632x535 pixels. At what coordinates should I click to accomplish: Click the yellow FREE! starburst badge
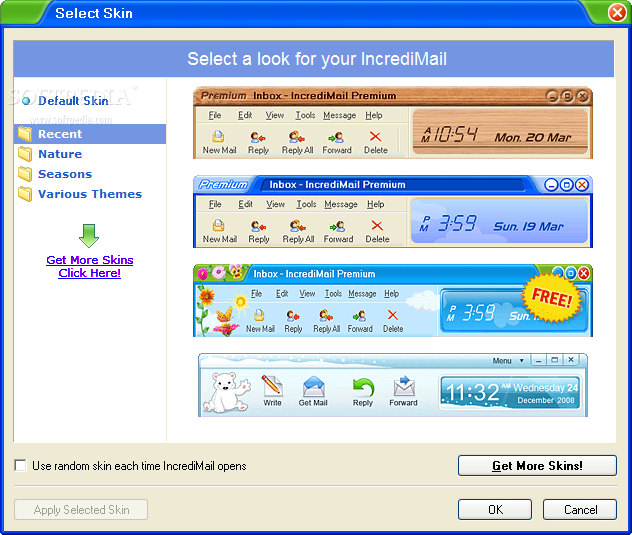[x=552, y=298]
